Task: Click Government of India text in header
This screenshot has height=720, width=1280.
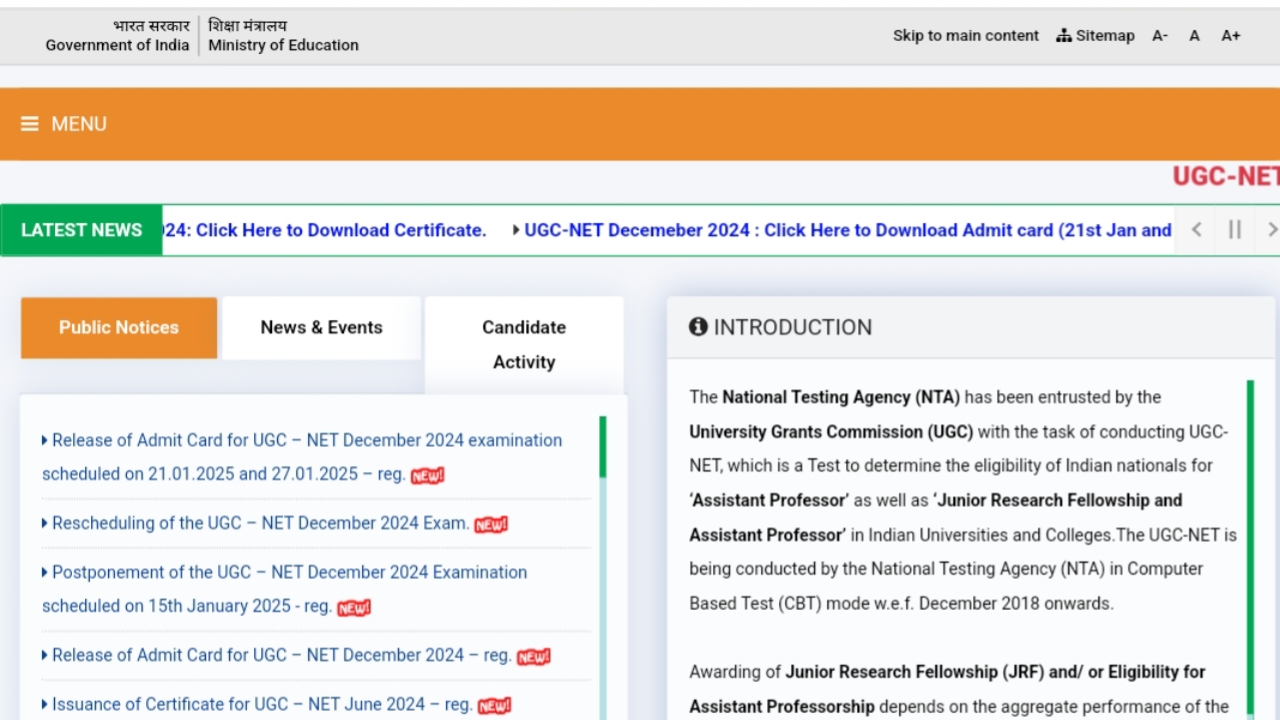Action: click(x=117, y=45)
